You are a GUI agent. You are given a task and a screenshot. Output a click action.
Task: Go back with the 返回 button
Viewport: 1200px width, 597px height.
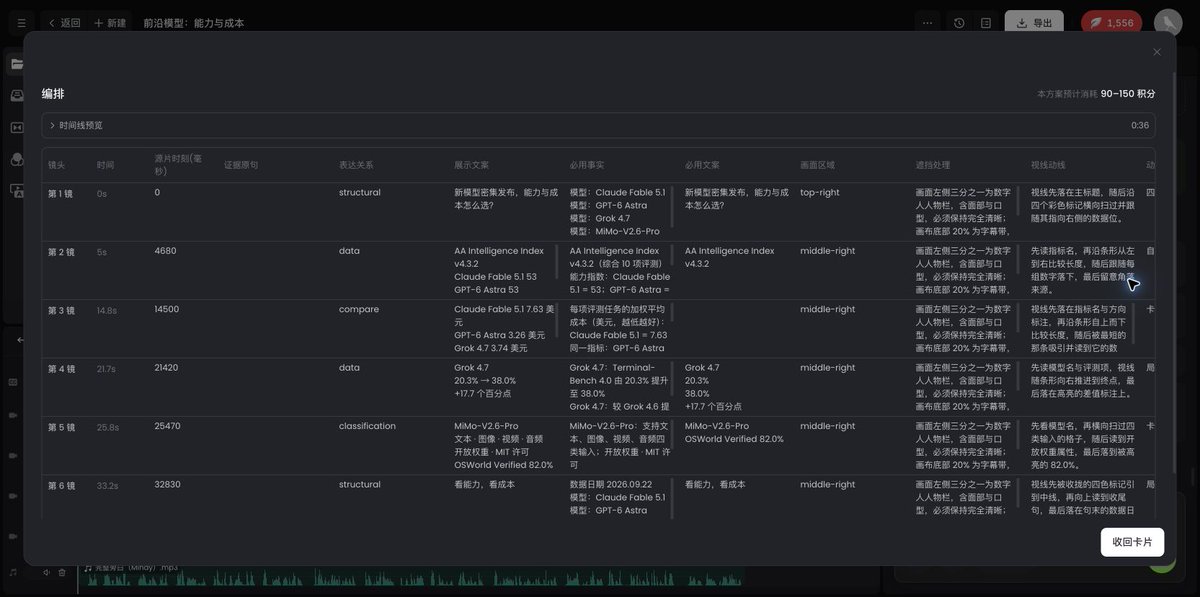click(x=63, y=23)
